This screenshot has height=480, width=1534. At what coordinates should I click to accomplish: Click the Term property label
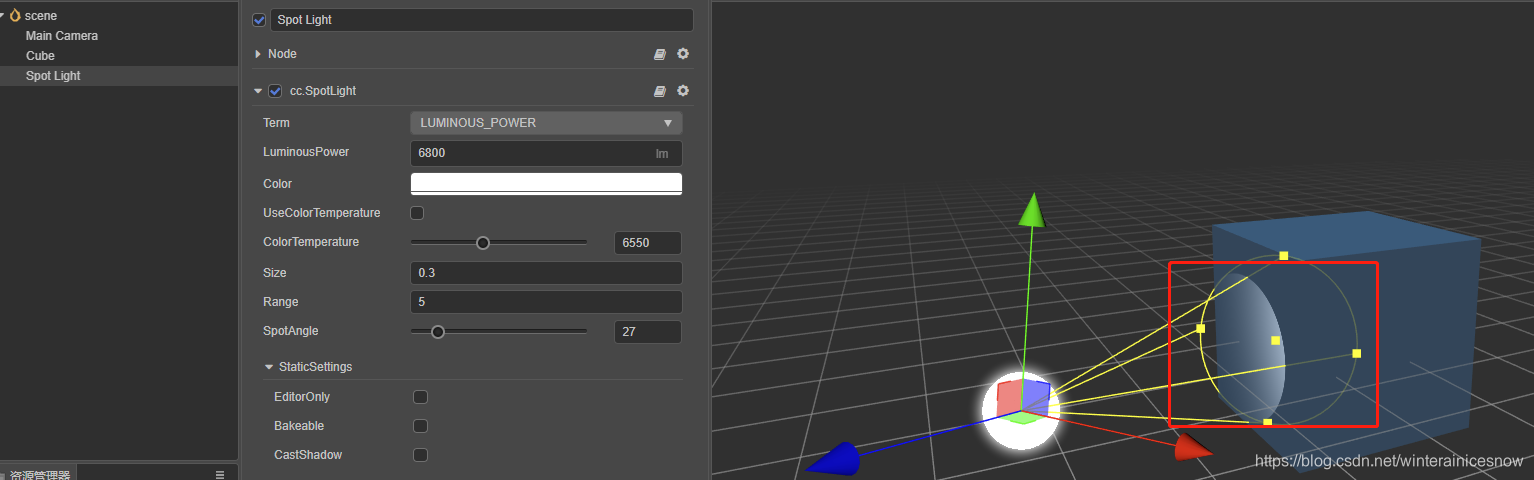click(276, 123)
